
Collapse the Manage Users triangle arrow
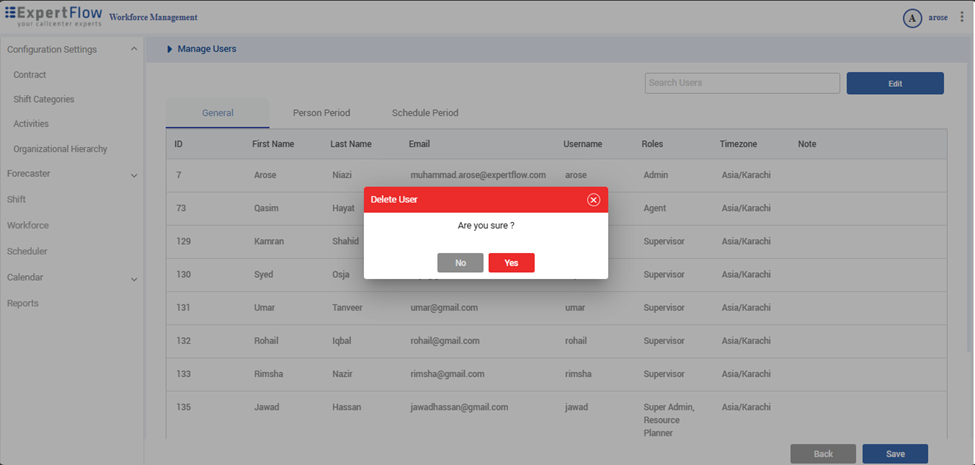(x=170, y=49)
